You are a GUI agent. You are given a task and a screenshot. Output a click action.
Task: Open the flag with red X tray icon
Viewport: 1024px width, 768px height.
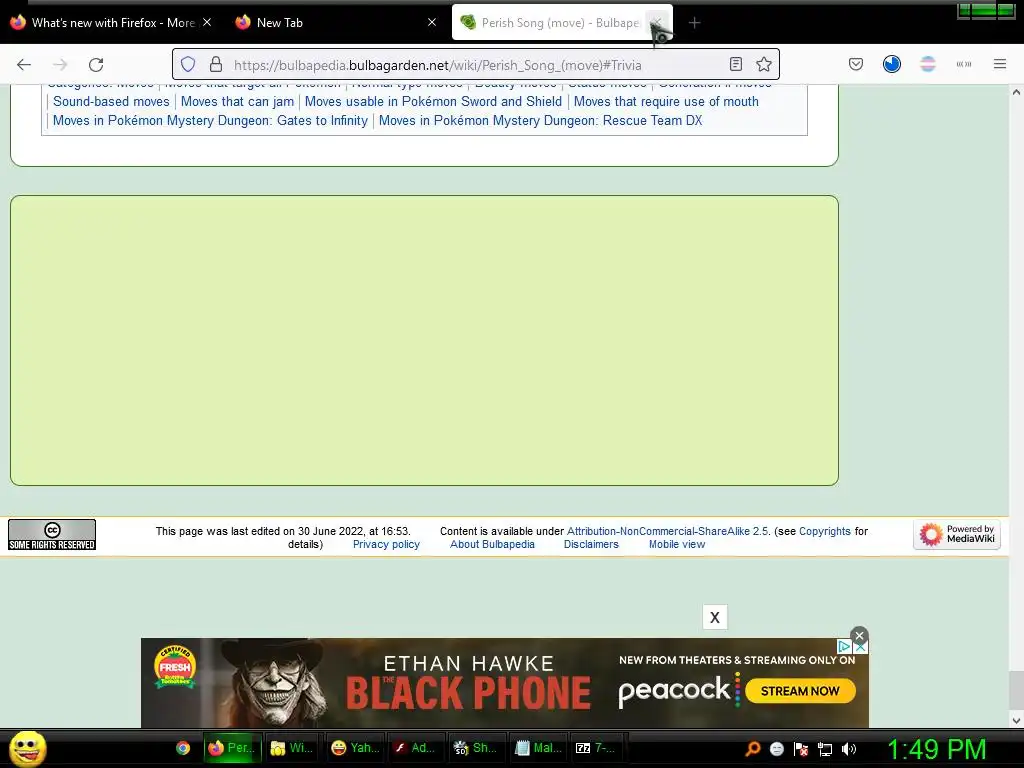(801, 749)
